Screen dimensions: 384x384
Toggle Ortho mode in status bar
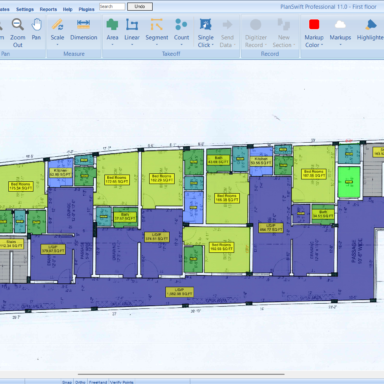80,382
